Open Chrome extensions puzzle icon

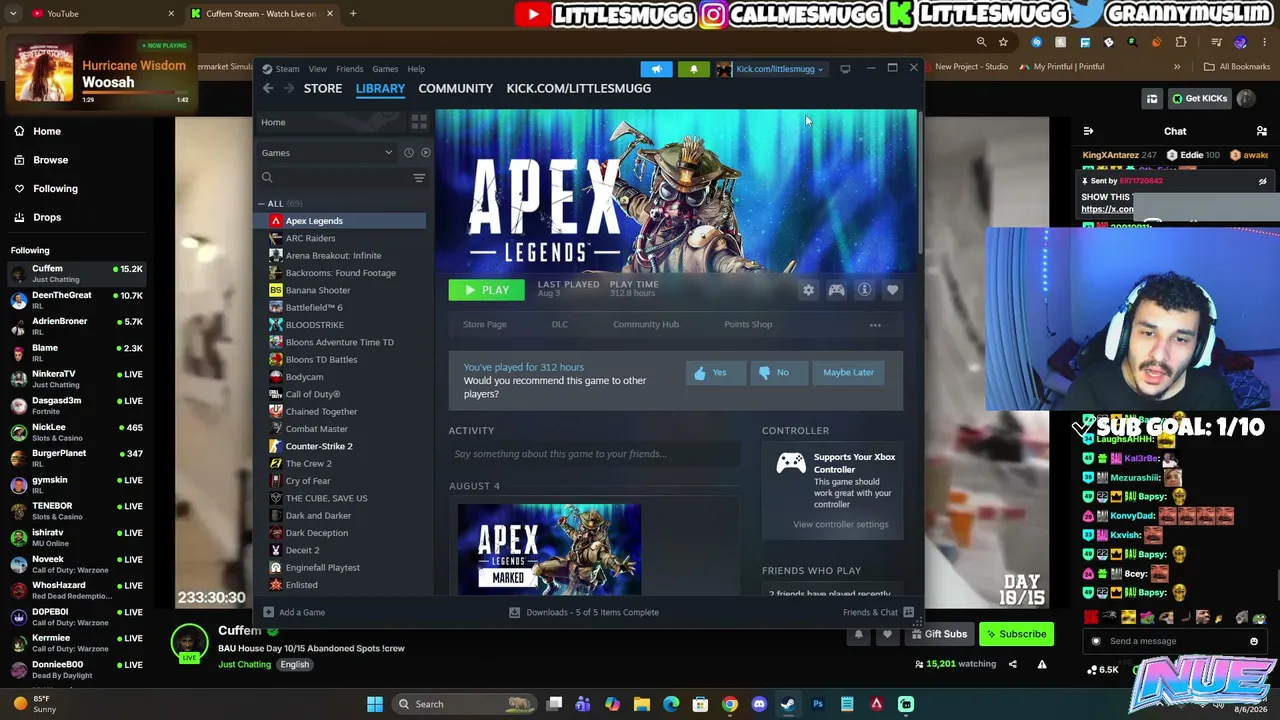point(1181,42)
